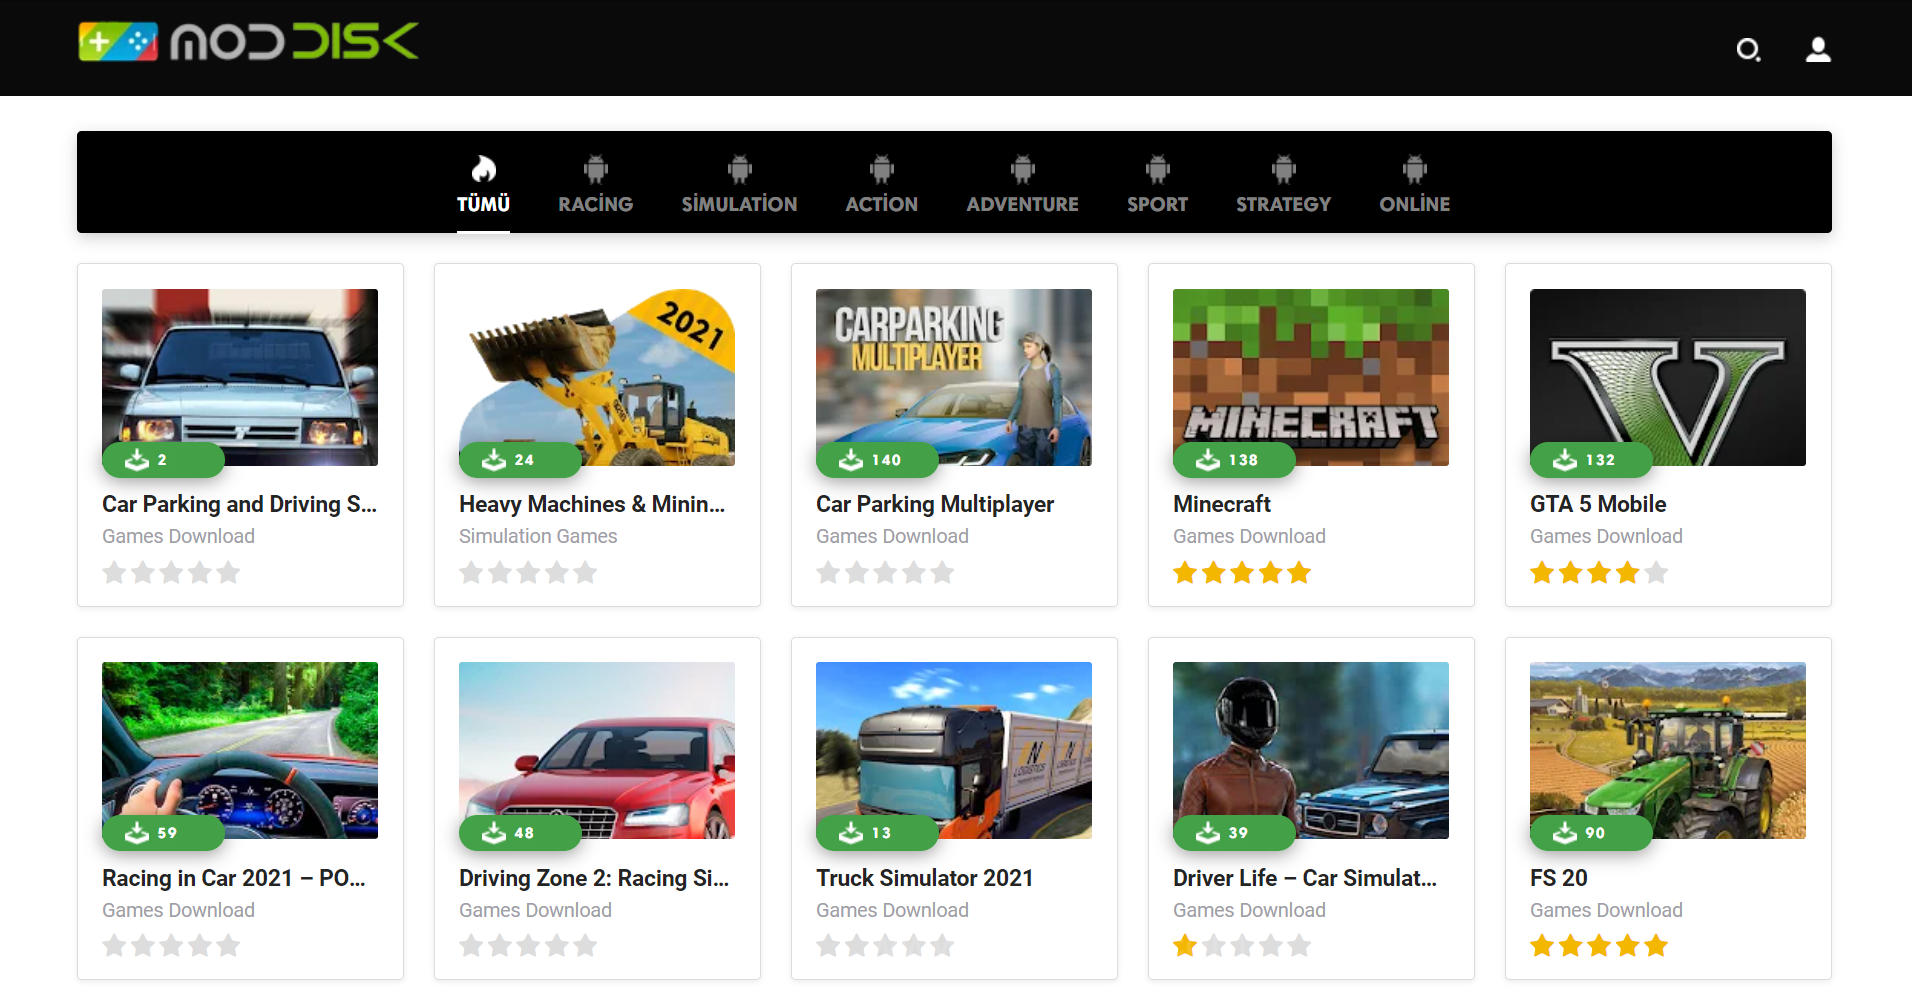Image resolution: width=1912 pixels, height=993 pixels.
Task: Switch to the Action category tab
Action: click(x=881, y=204)
